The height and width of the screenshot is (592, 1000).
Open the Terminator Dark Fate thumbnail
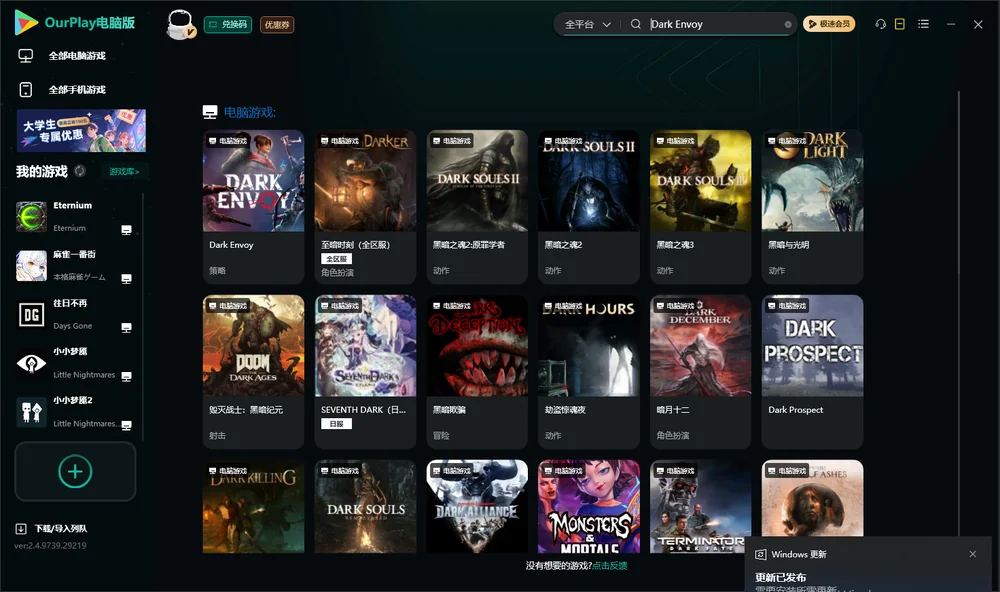(x=700, y=507)
